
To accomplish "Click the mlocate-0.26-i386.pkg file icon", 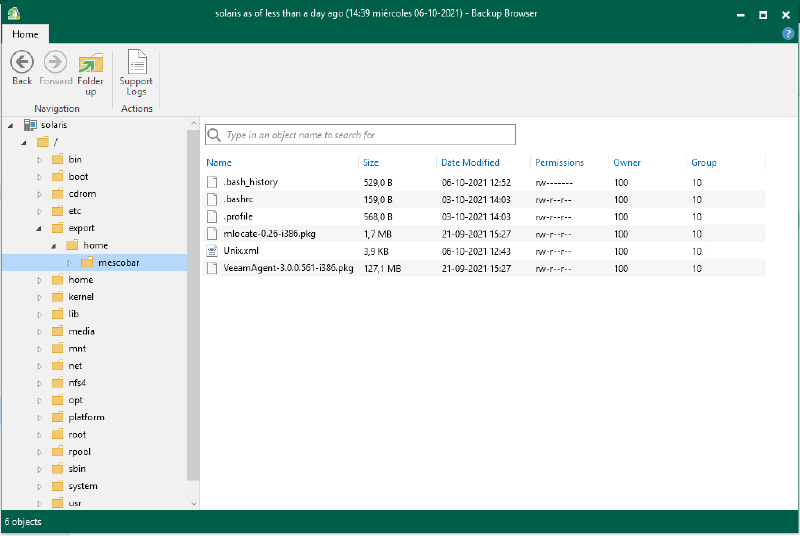I will (212, 234).
